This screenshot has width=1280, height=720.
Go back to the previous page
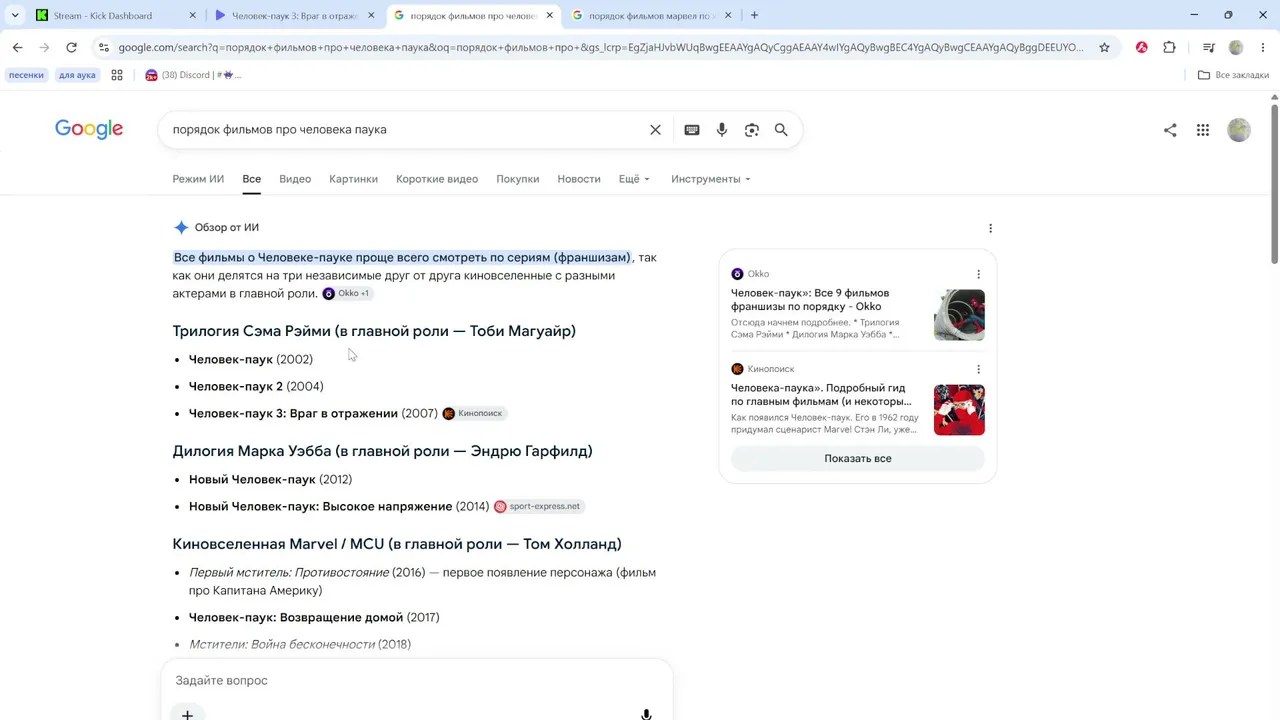pos(17,47)
